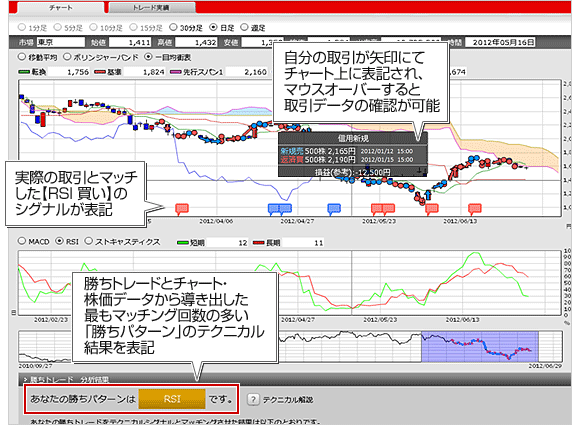Select the MACD indicator option
This screenshot has height=425, width=580.
pos(22,241)
